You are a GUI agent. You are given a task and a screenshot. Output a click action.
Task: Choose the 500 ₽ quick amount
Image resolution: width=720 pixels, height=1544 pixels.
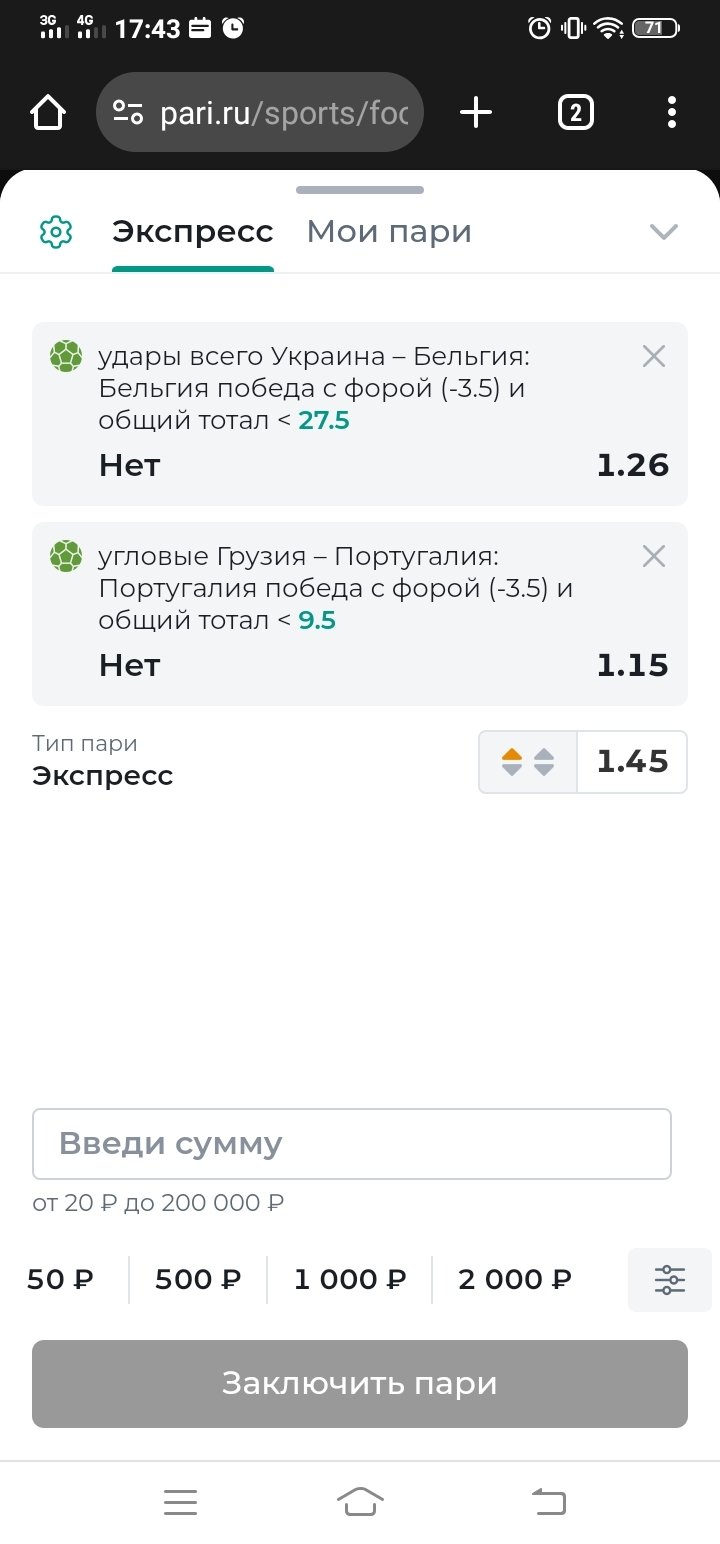tap(198, 1280)
